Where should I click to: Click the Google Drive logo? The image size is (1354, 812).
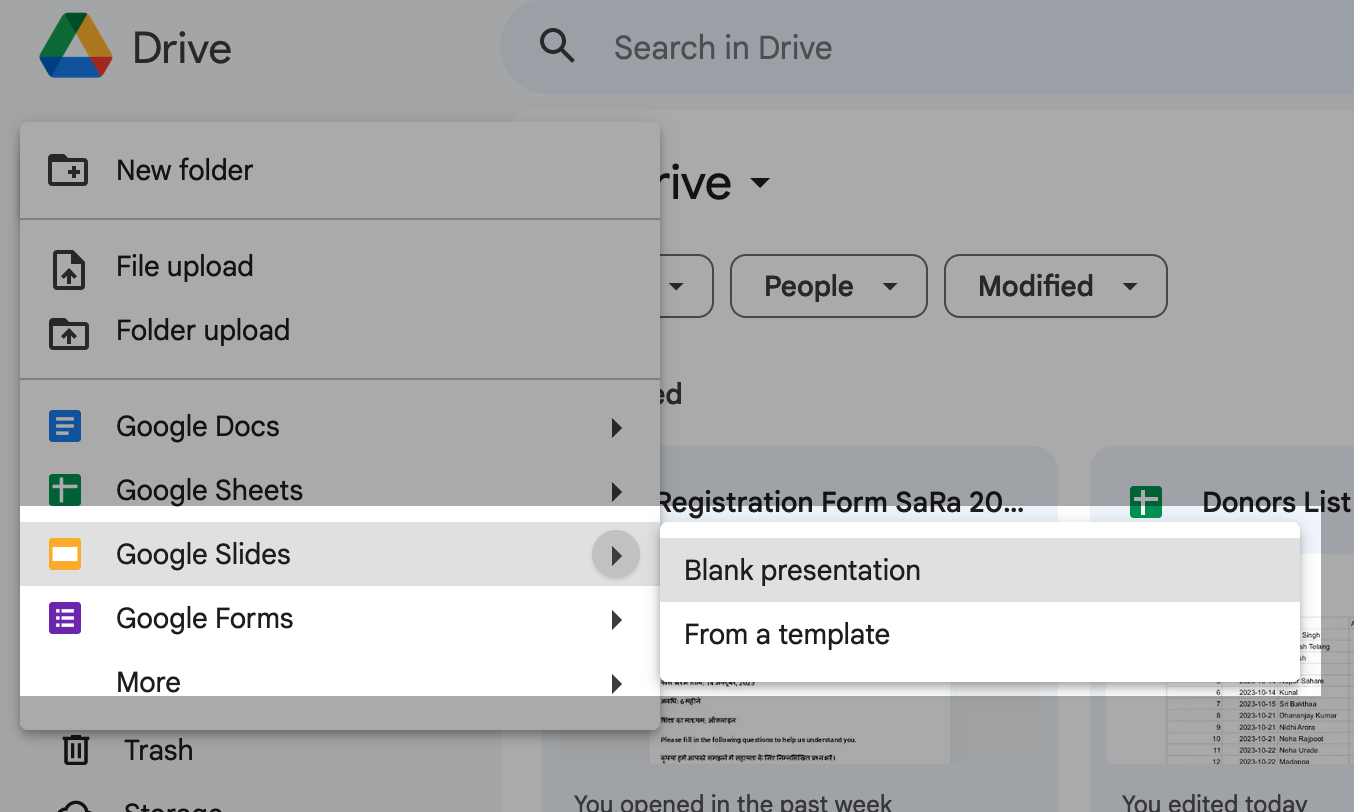point(76,47)
